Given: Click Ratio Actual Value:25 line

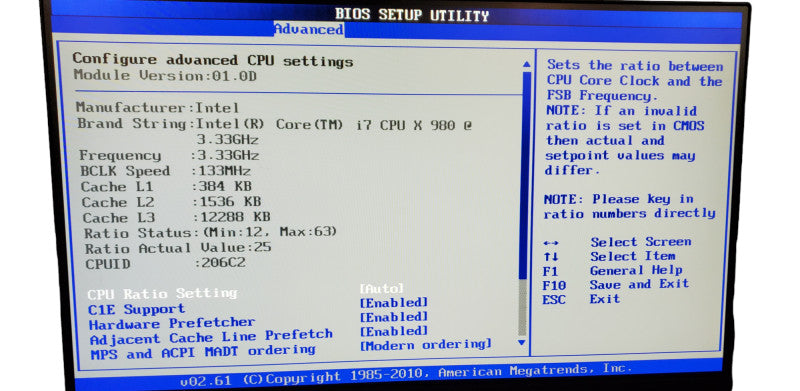Looking at the screenshot, I should (x=178, y=249).
